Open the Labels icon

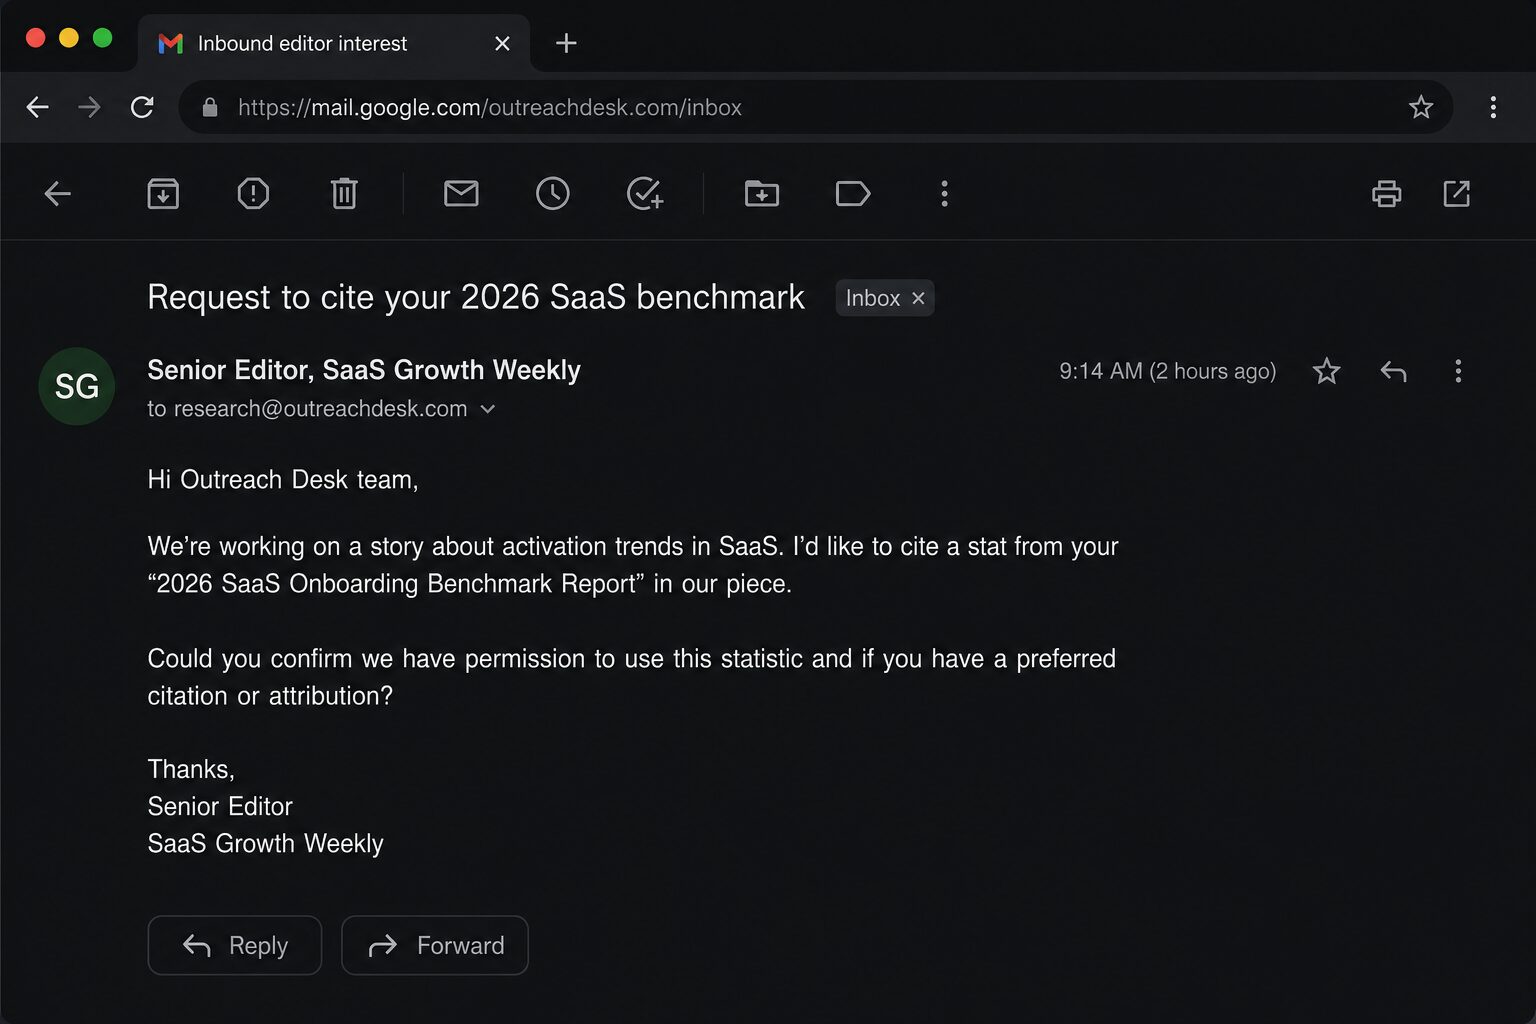[x=853, y=194]
